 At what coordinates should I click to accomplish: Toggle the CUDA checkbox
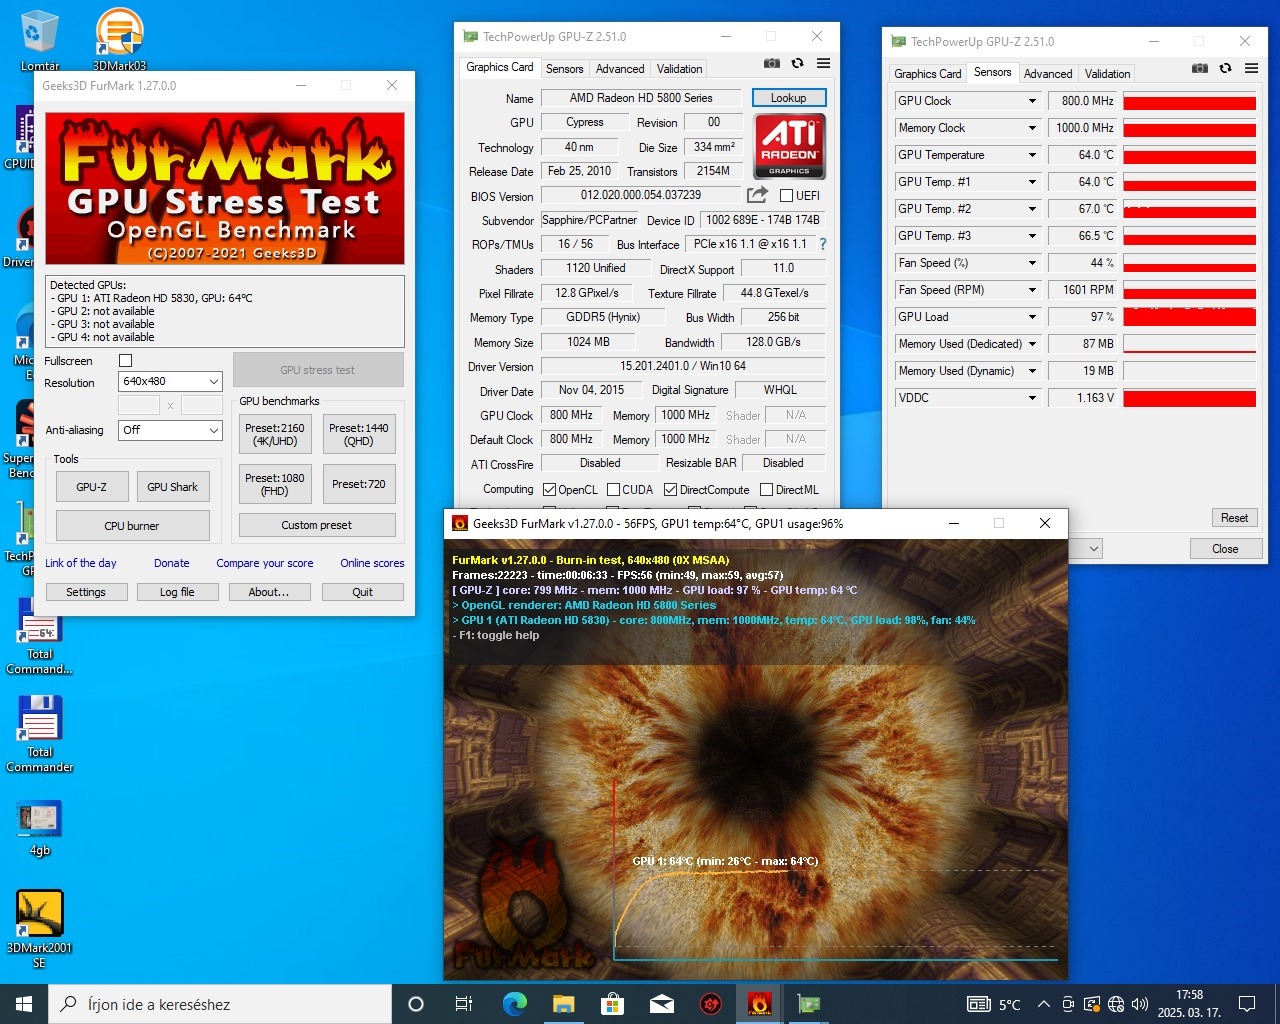pyautogui.click(x=613, y=490)
